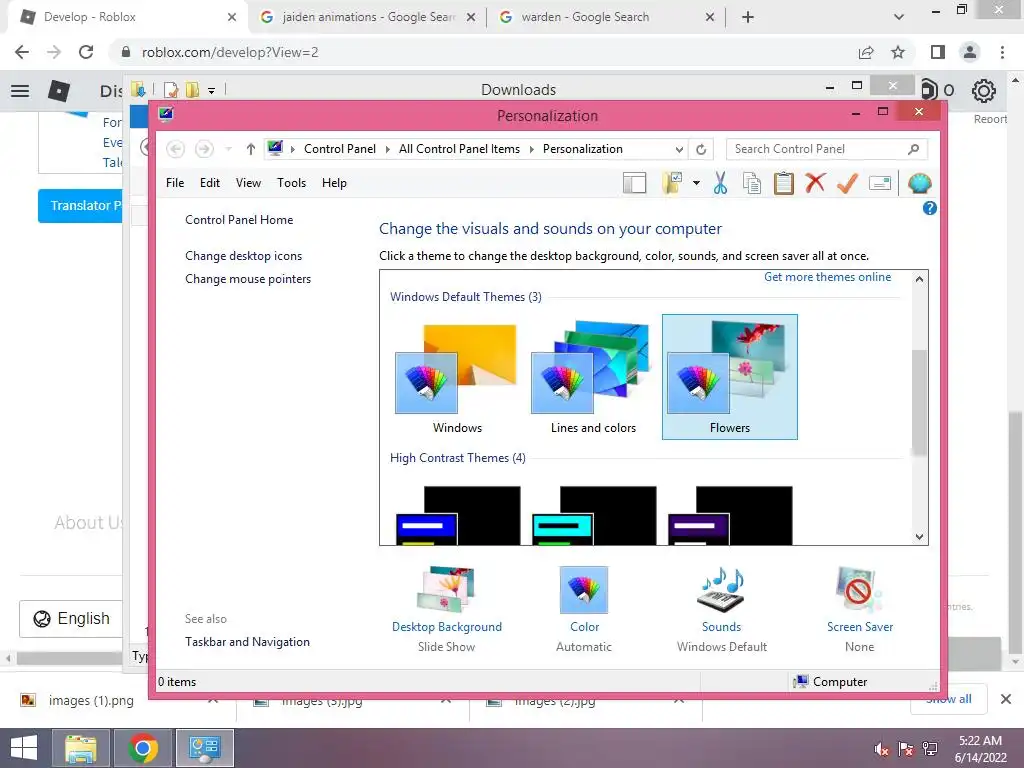The height and width of the screenshot is (768, 1024).
Task: Click the folder options toolbar icon
Action: point(672,184)
